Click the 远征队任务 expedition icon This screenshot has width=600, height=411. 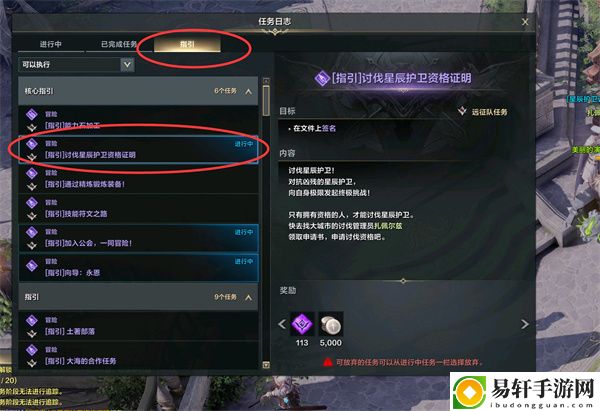[x=462, y=111]
